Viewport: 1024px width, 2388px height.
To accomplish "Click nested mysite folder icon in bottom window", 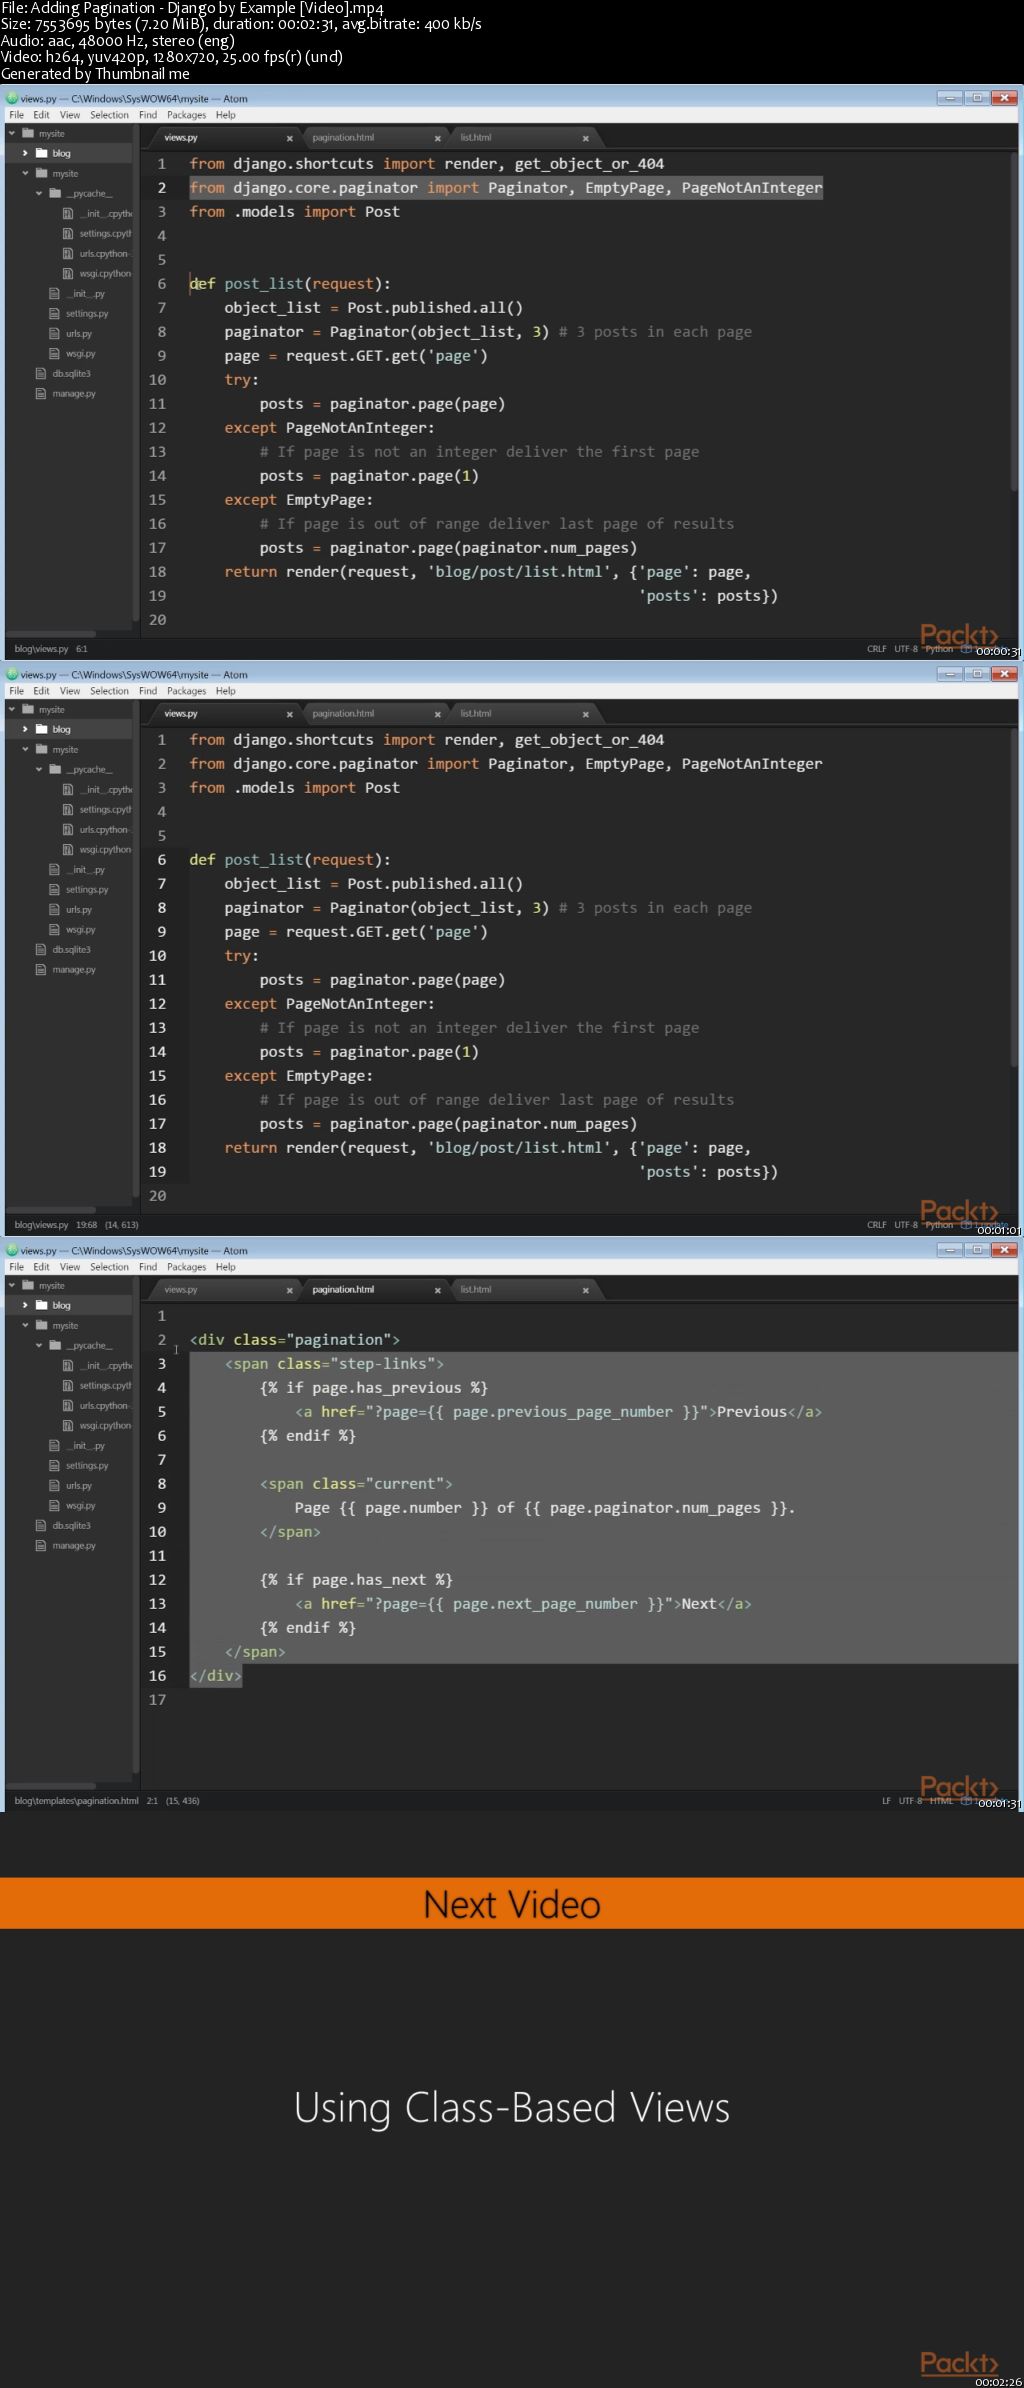I will point(42,1326).
